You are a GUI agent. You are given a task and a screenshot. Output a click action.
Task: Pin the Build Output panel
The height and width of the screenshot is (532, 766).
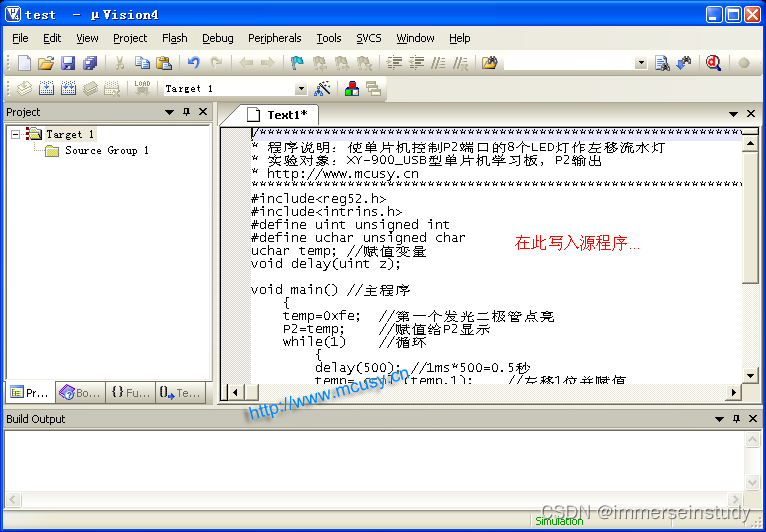coord(736,419)
